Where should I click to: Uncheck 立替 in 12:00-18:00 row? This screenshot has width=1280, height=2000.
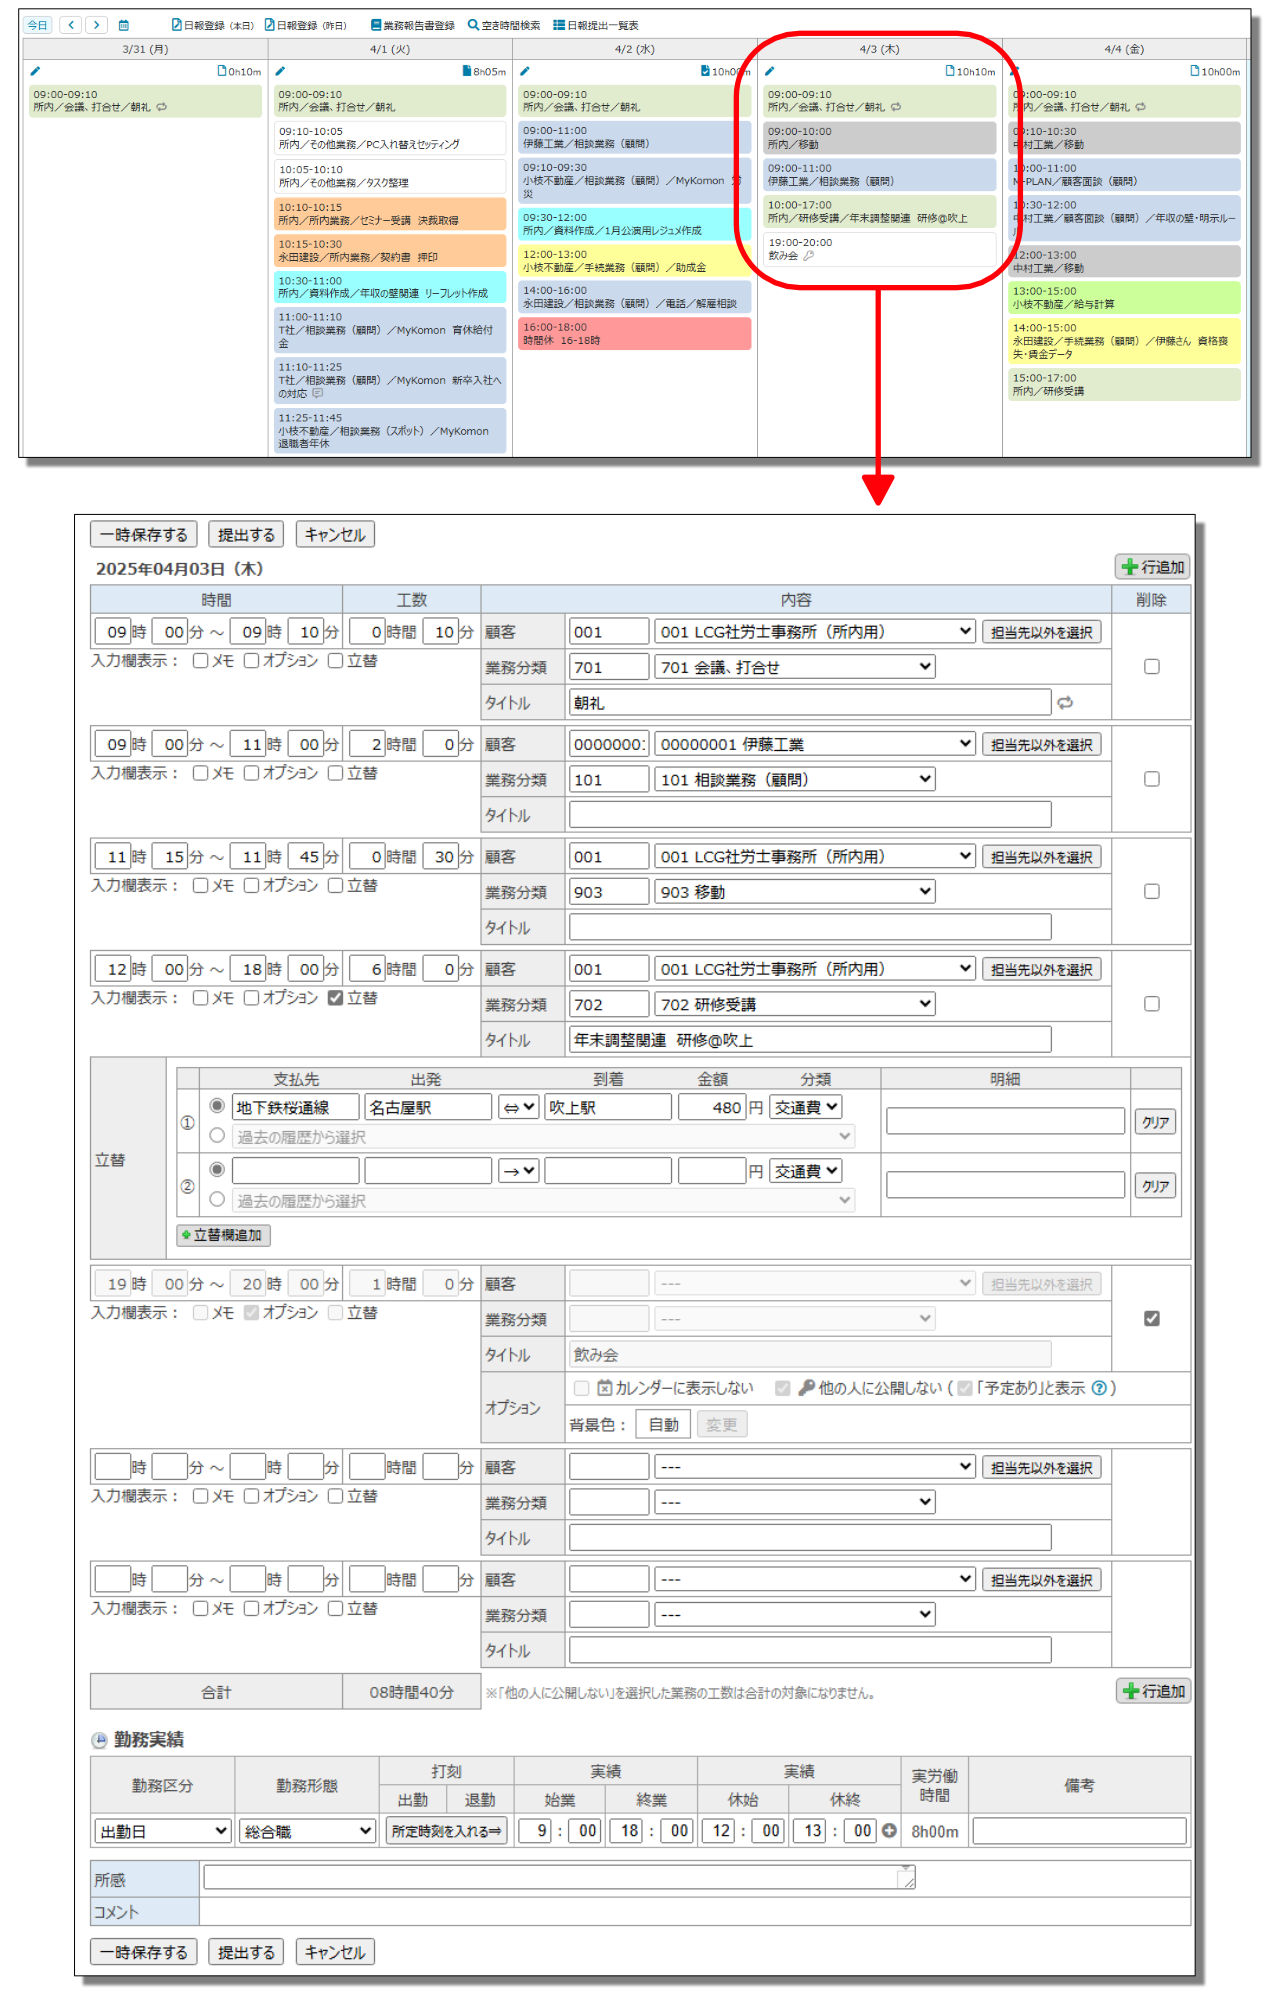coord(336,998)
